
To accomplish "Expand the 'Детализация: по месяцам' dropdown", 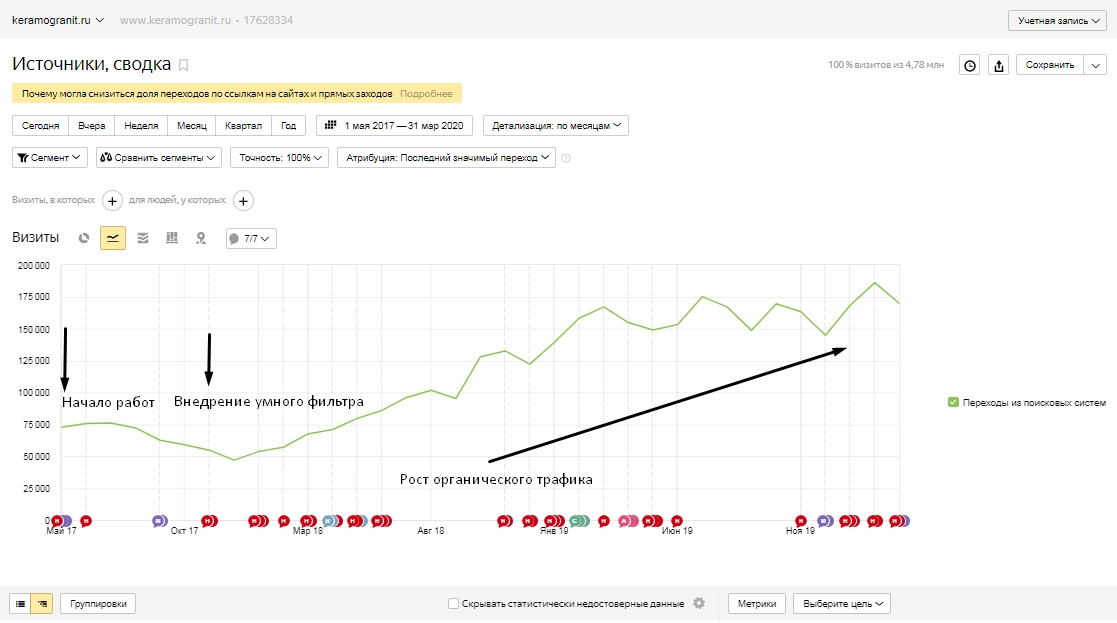I will click(x=556, y=125).
